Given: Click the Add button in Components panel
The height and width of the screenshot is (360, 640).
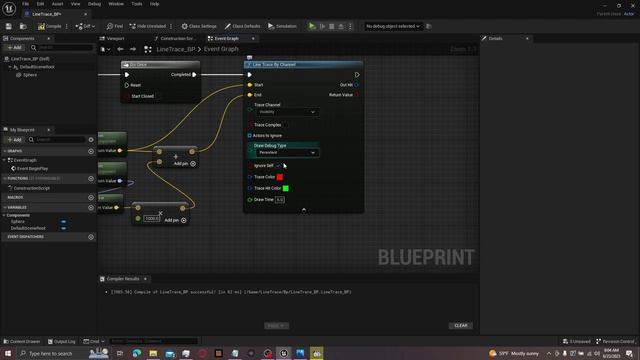Looking at the screenshot, I should coord(14,48).
